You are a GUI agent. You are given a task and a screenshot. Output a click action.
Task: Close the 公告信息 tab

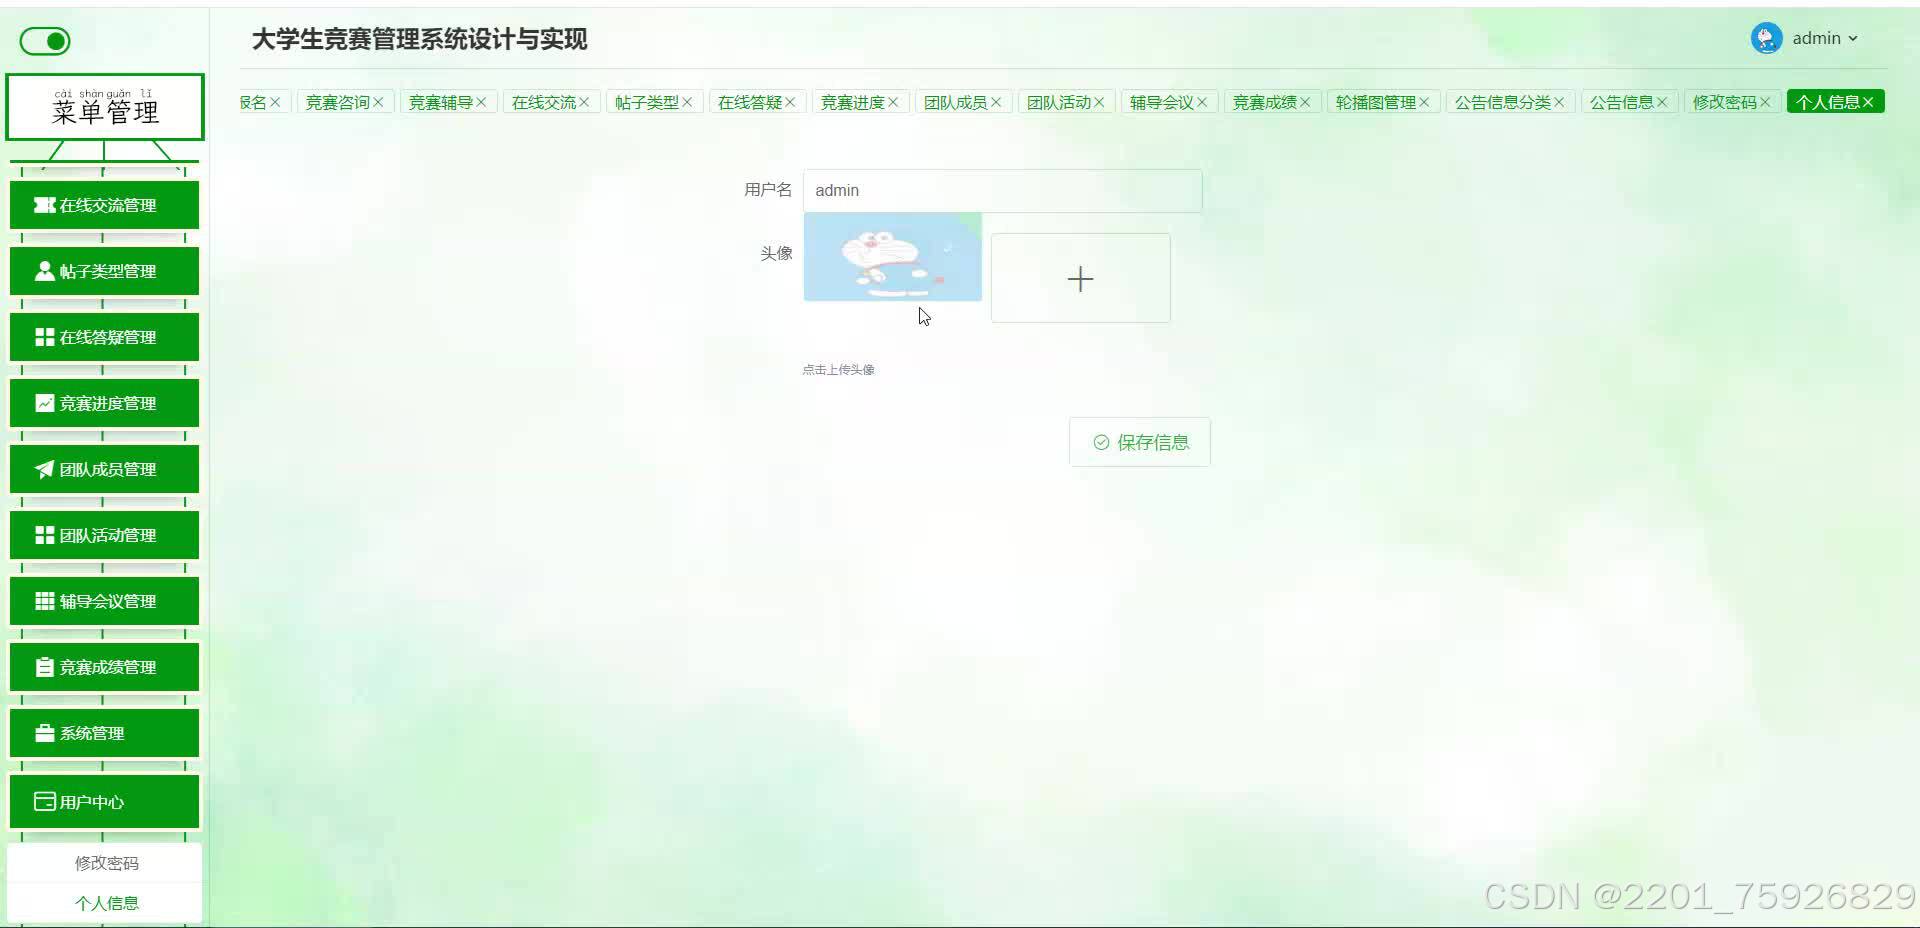pyautogui.click(x=1662, y=101)
